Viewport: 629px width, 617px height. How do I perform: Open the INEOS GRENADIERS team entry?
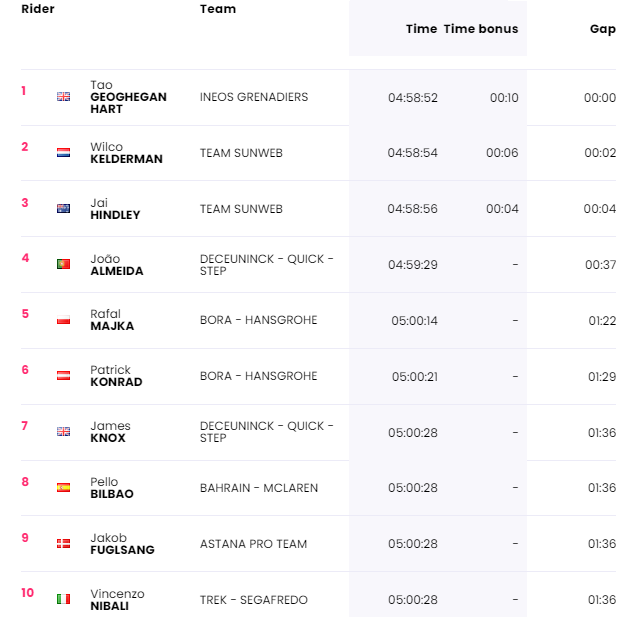point(254,97)
